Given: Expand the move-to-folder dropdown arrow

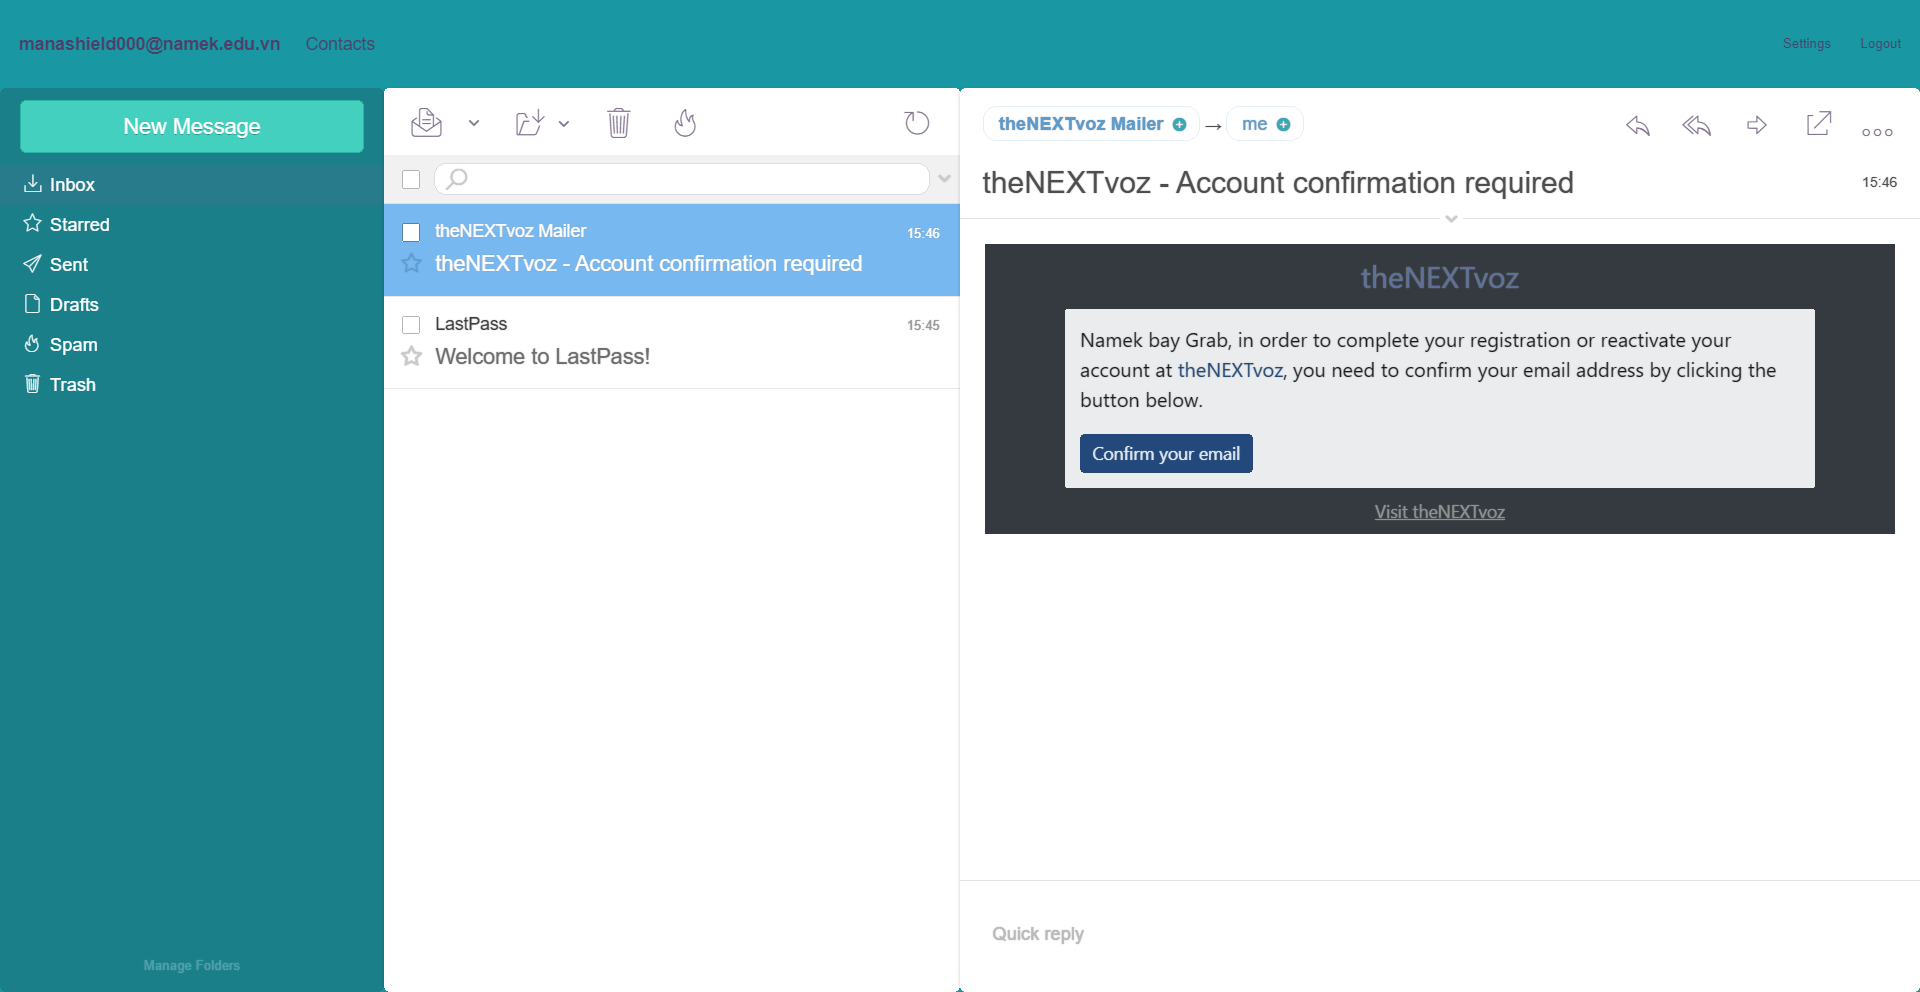Looking at the screenshot, I should (564, 123).
